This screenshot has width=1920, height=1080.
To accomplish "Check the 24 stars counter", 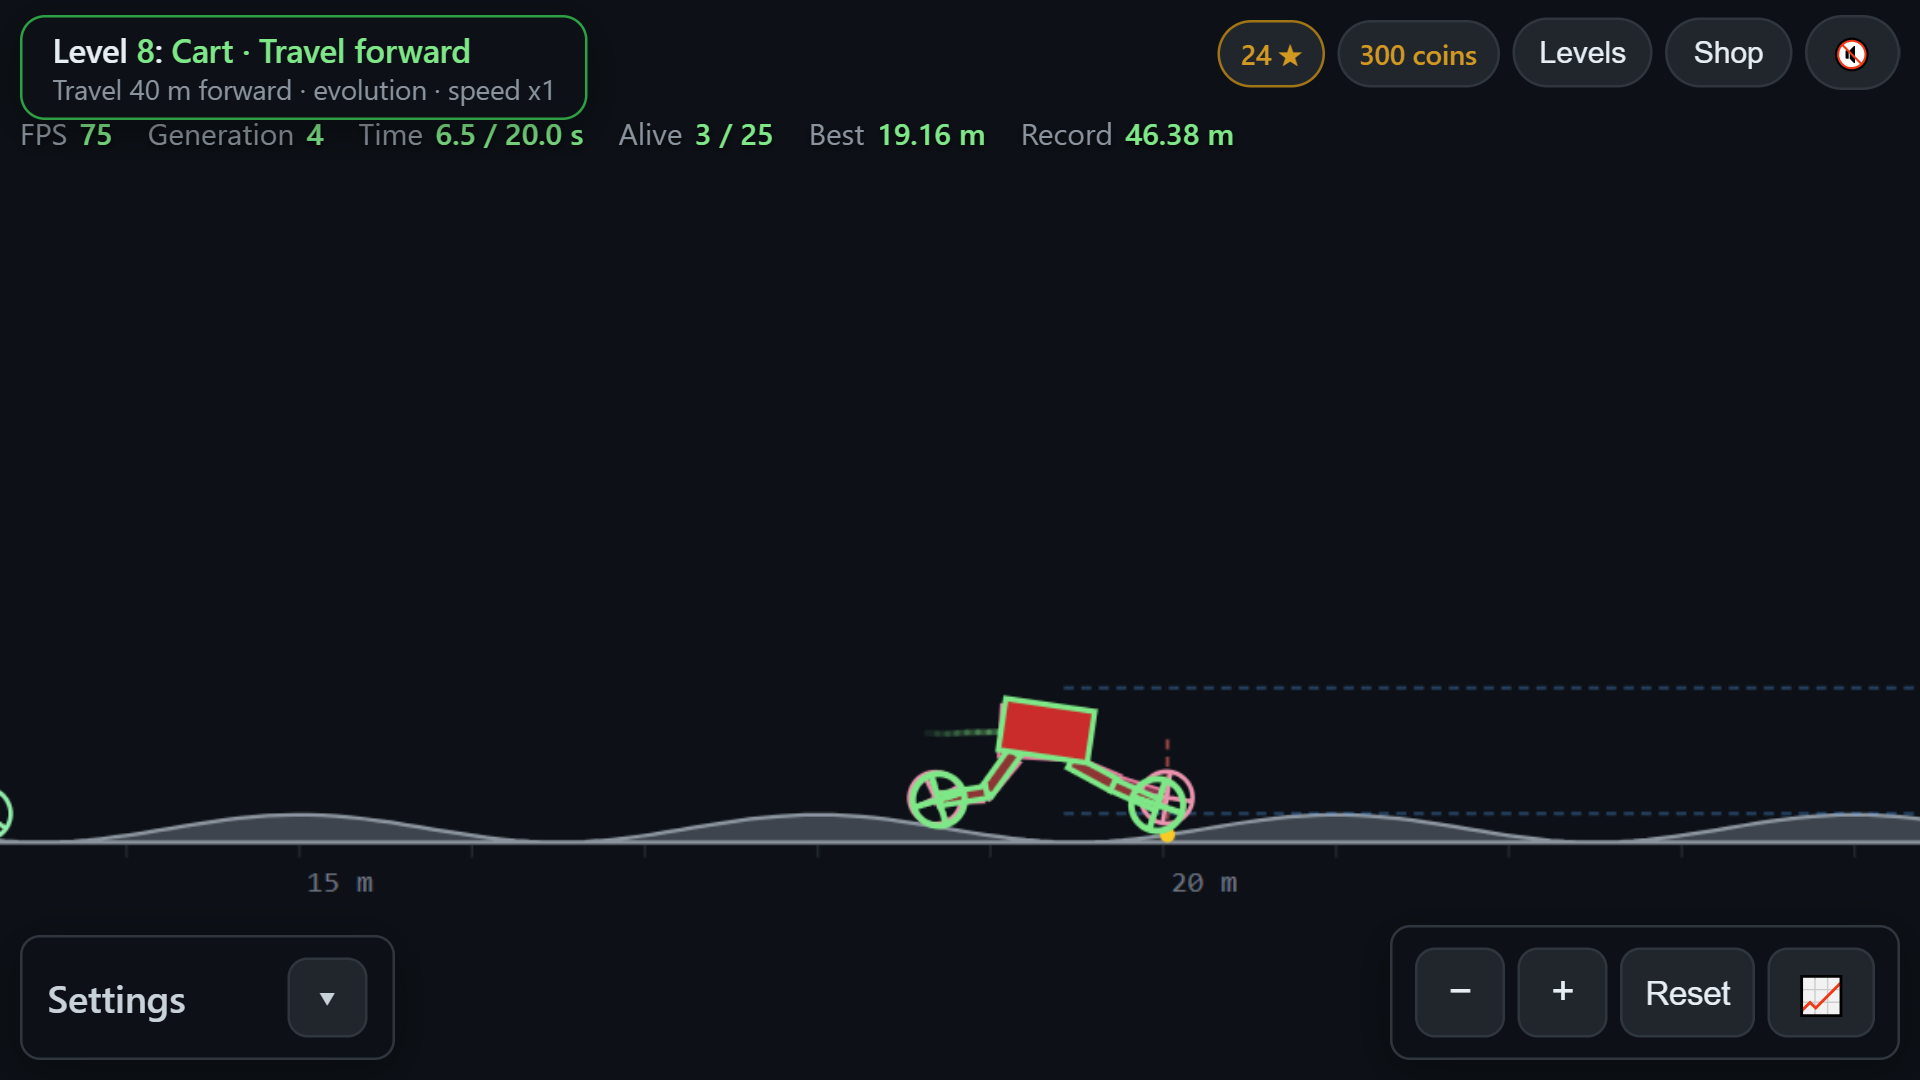I will click(x=1271, y=54).
